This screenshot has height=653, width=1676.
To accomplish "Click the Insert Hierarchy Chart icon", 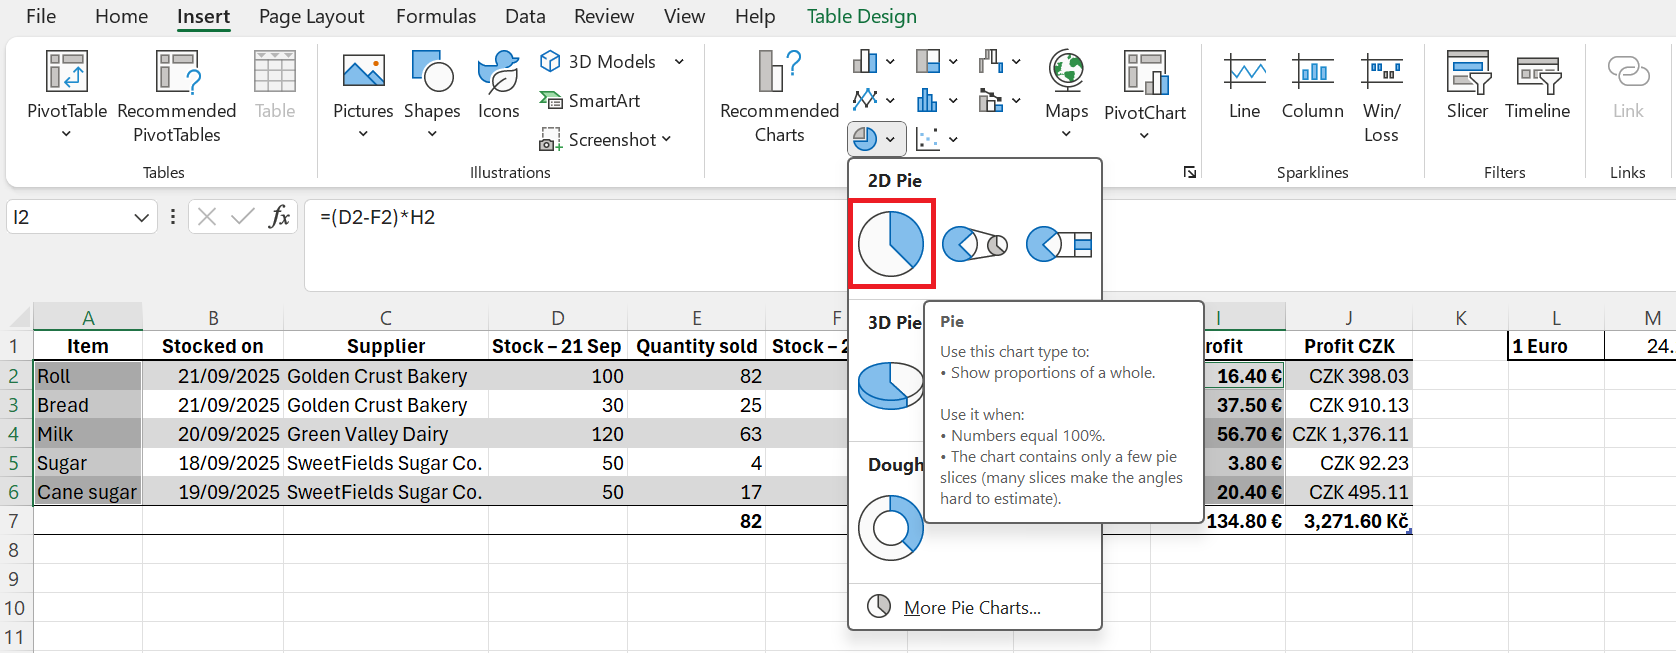I will (928, 62).
